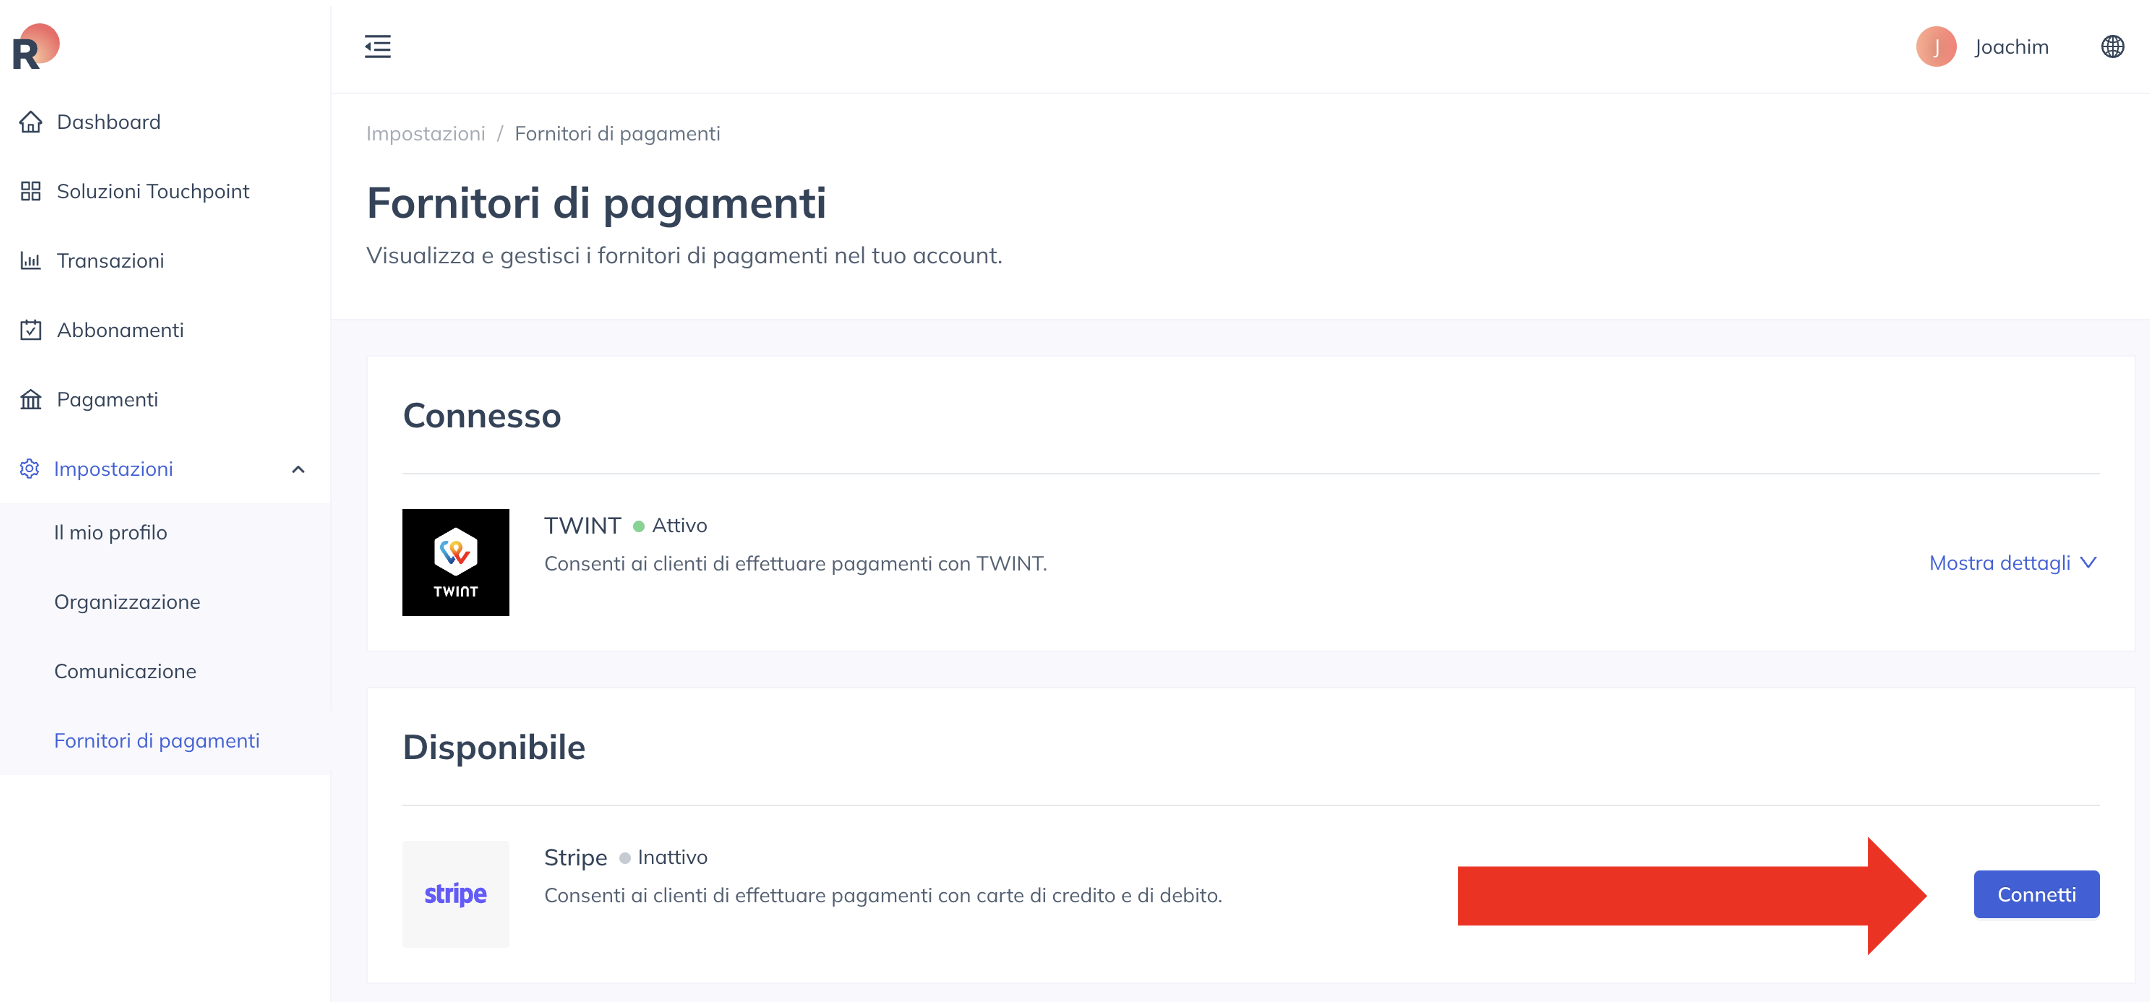This screenshot has height=1002, width=2150.
Task: Open the language globe icon
Action: click(2112, 47)
